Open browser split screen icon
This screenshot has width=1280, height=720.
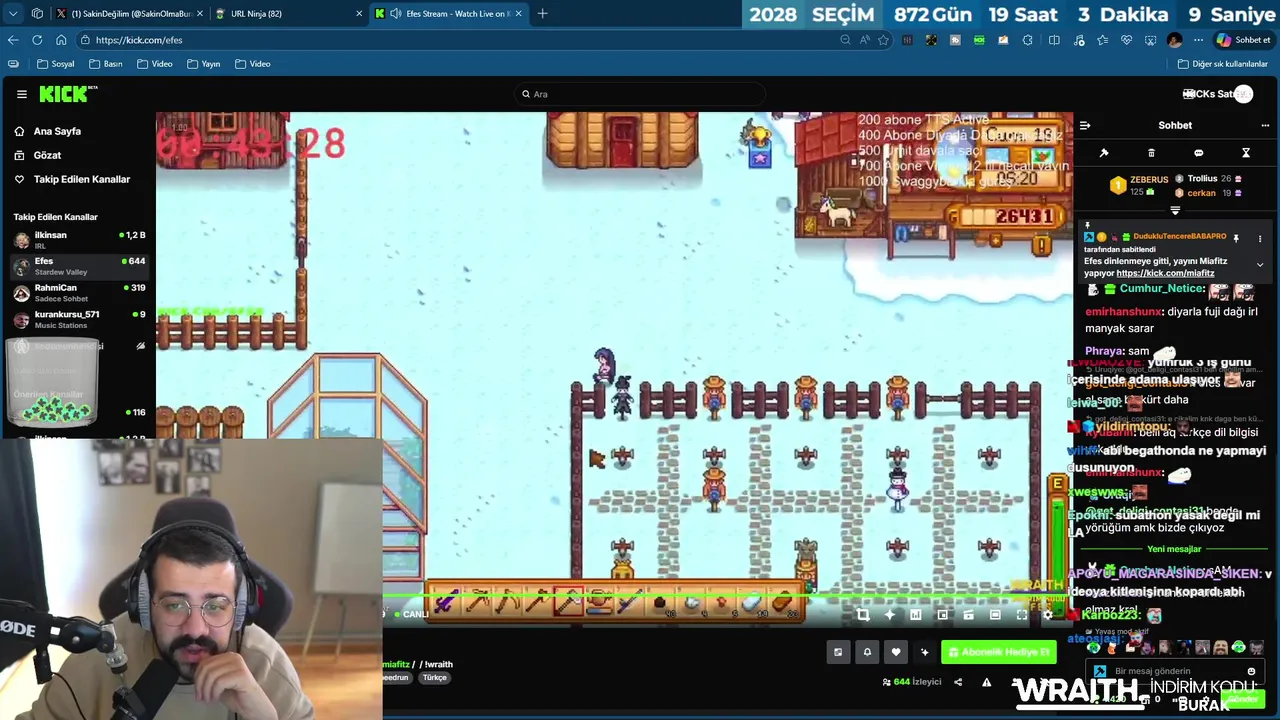tap(1054, 40)
